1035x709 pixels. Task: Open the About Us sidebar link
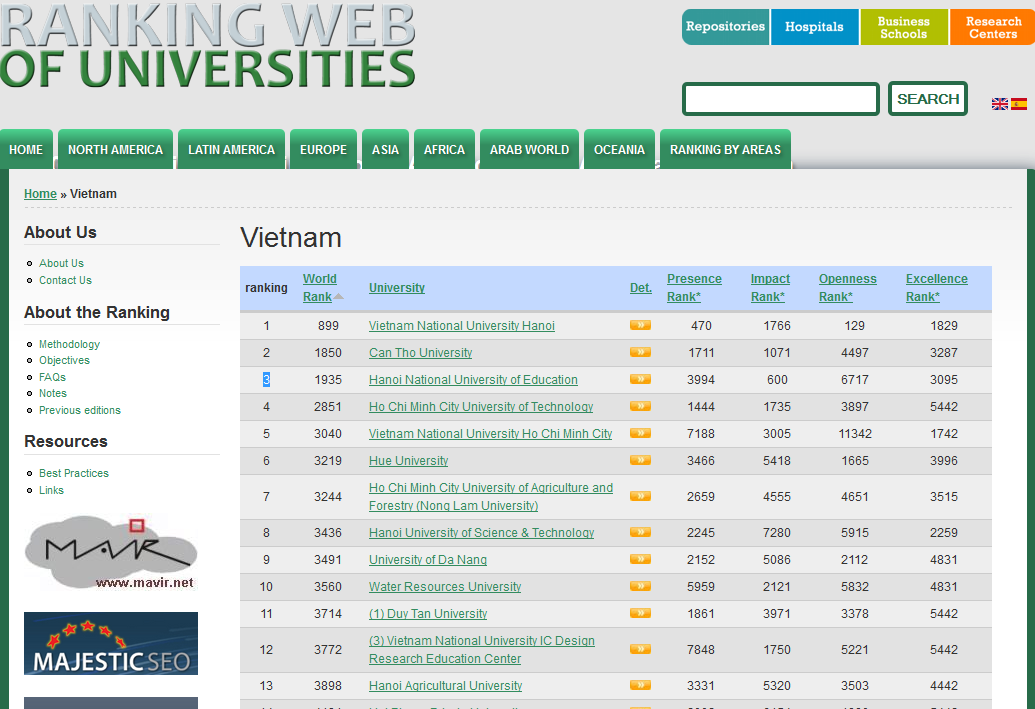tap(61, 263)
